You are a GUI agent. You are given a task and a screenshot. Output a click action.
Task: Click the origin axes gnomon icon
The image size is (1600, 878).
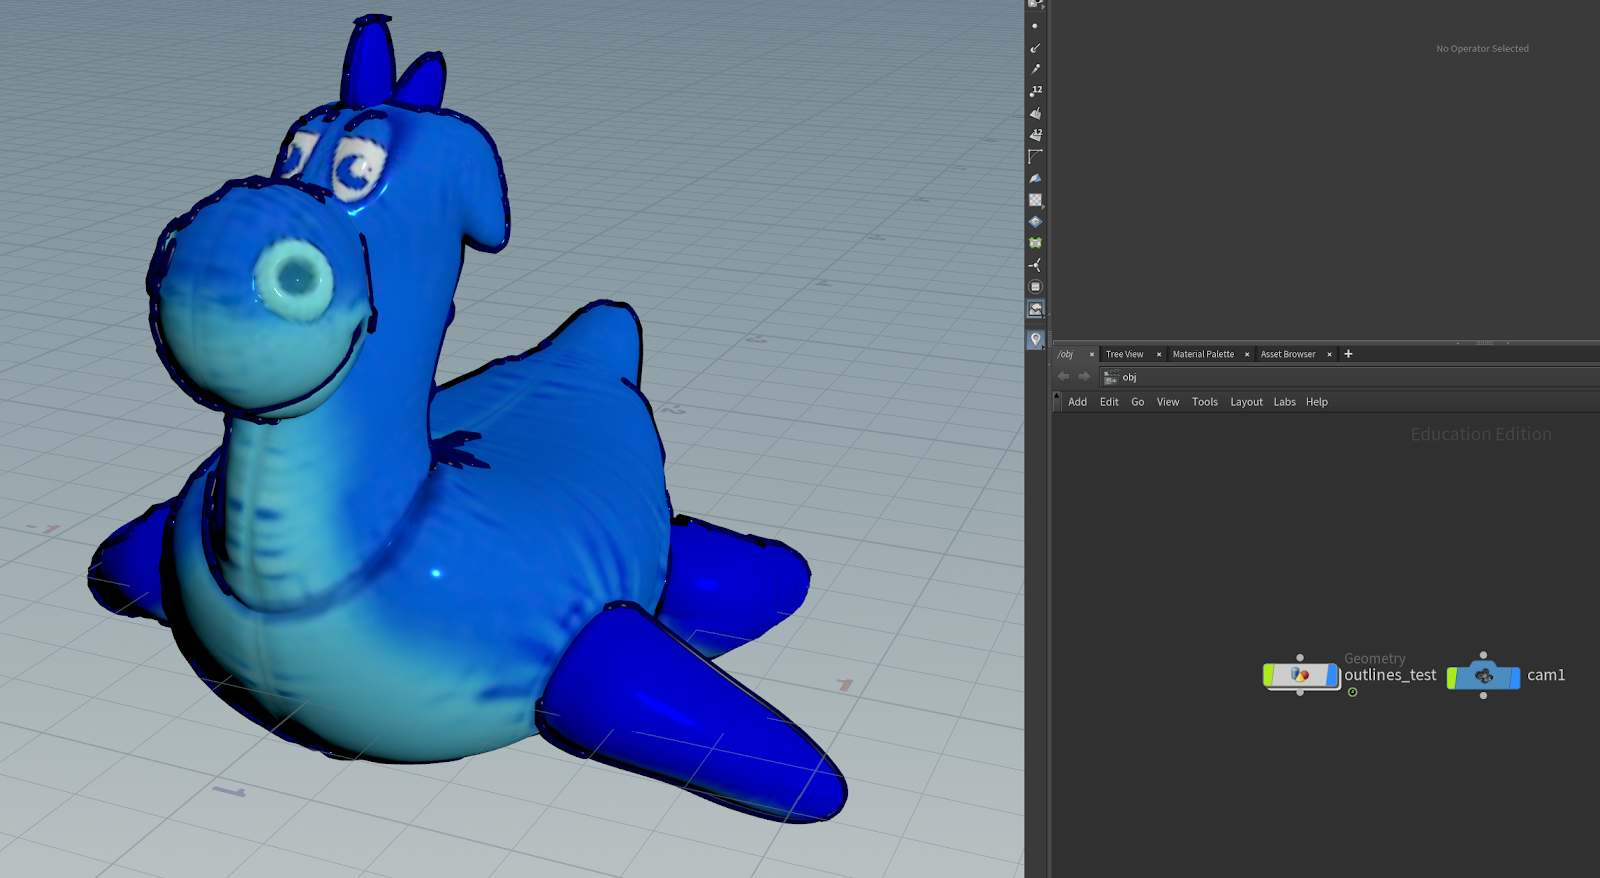(1035, 265)
